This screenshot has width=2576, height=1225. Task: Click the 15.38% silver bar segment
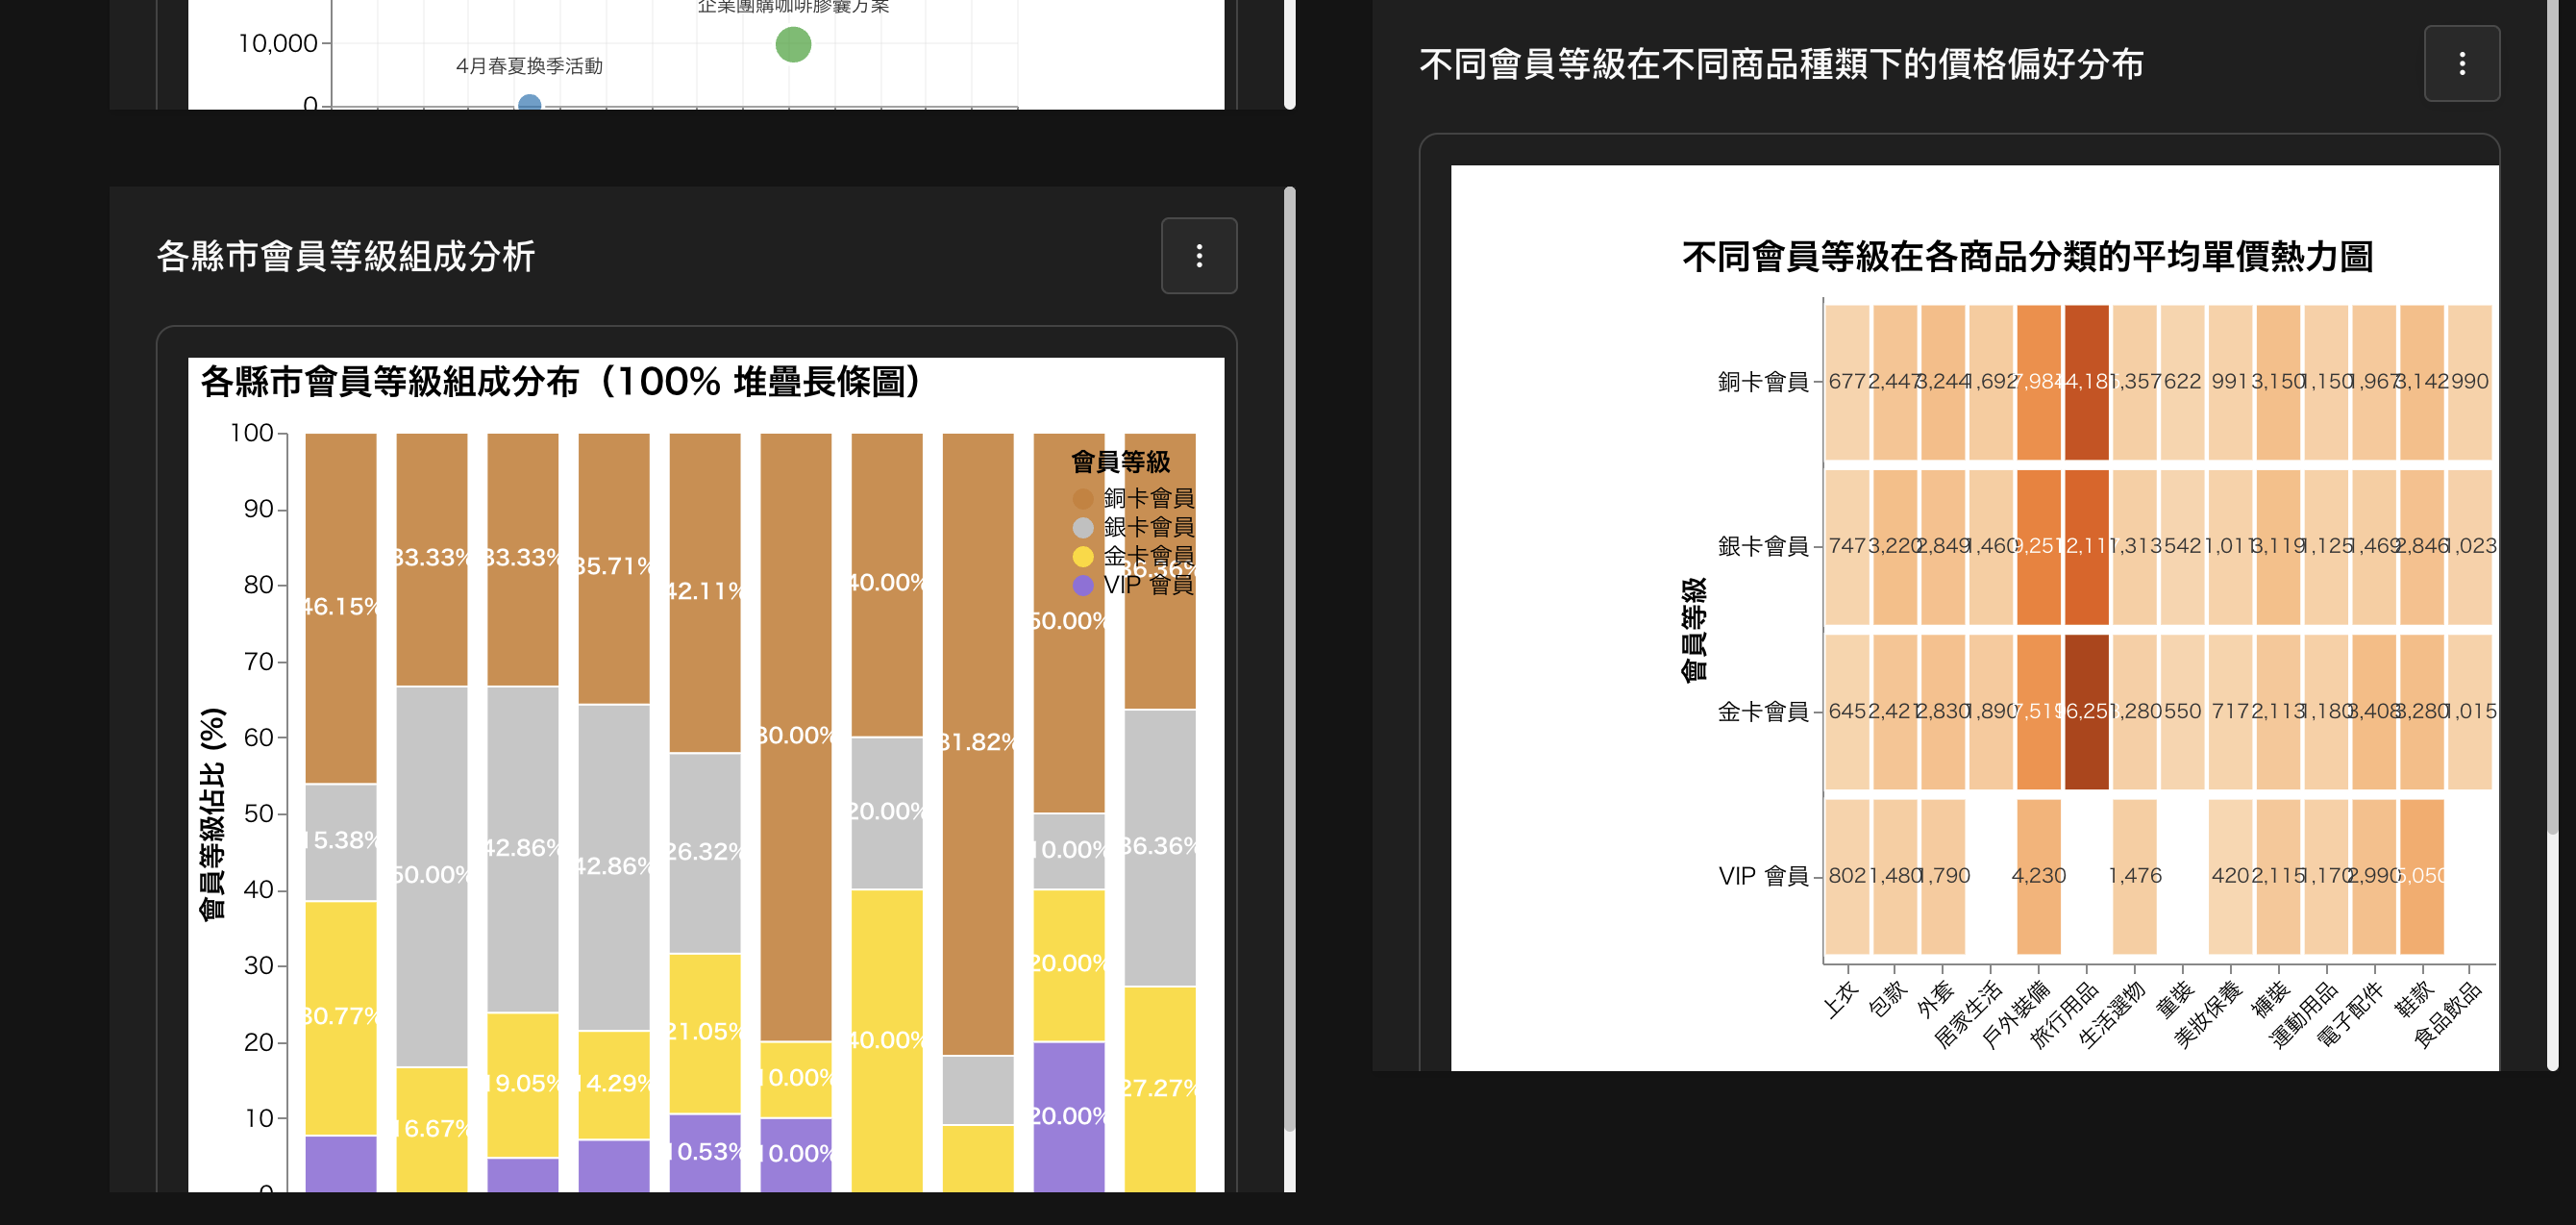pos(341,842)
